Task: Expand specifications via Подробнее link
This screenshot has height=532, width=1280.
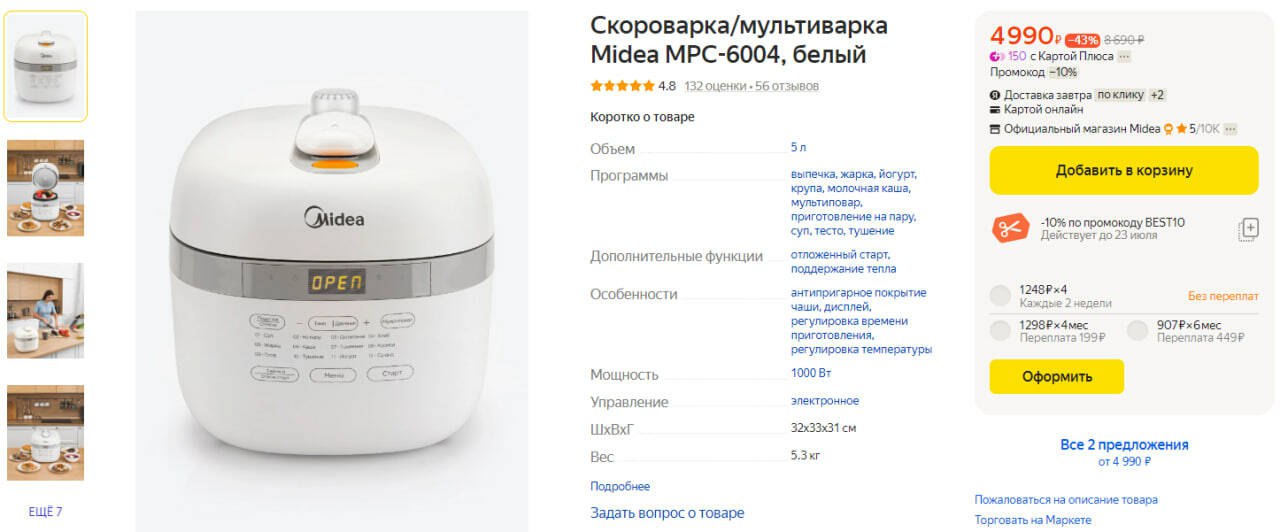Action: (x=620, y=487)
